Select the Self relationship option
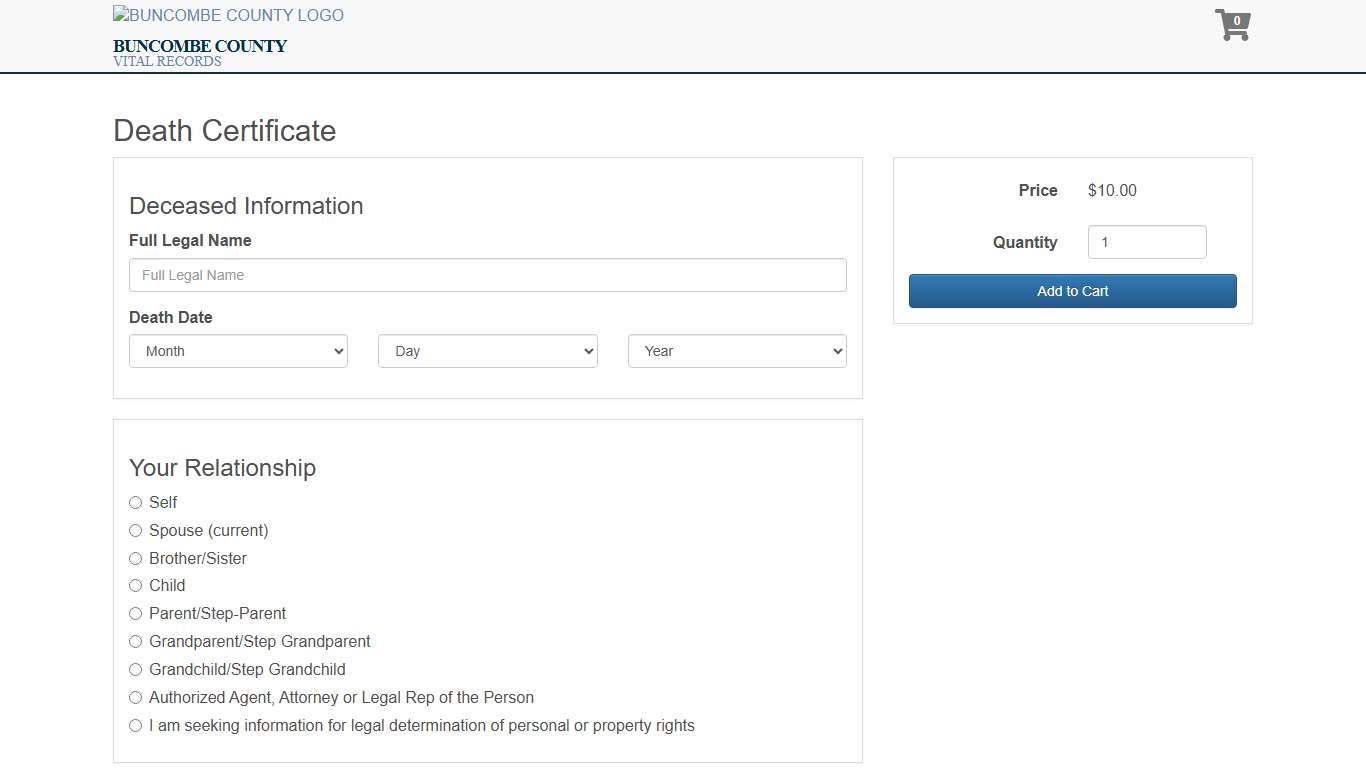The width and height of the screenshot is (1366, 768). tap(136, 503)
